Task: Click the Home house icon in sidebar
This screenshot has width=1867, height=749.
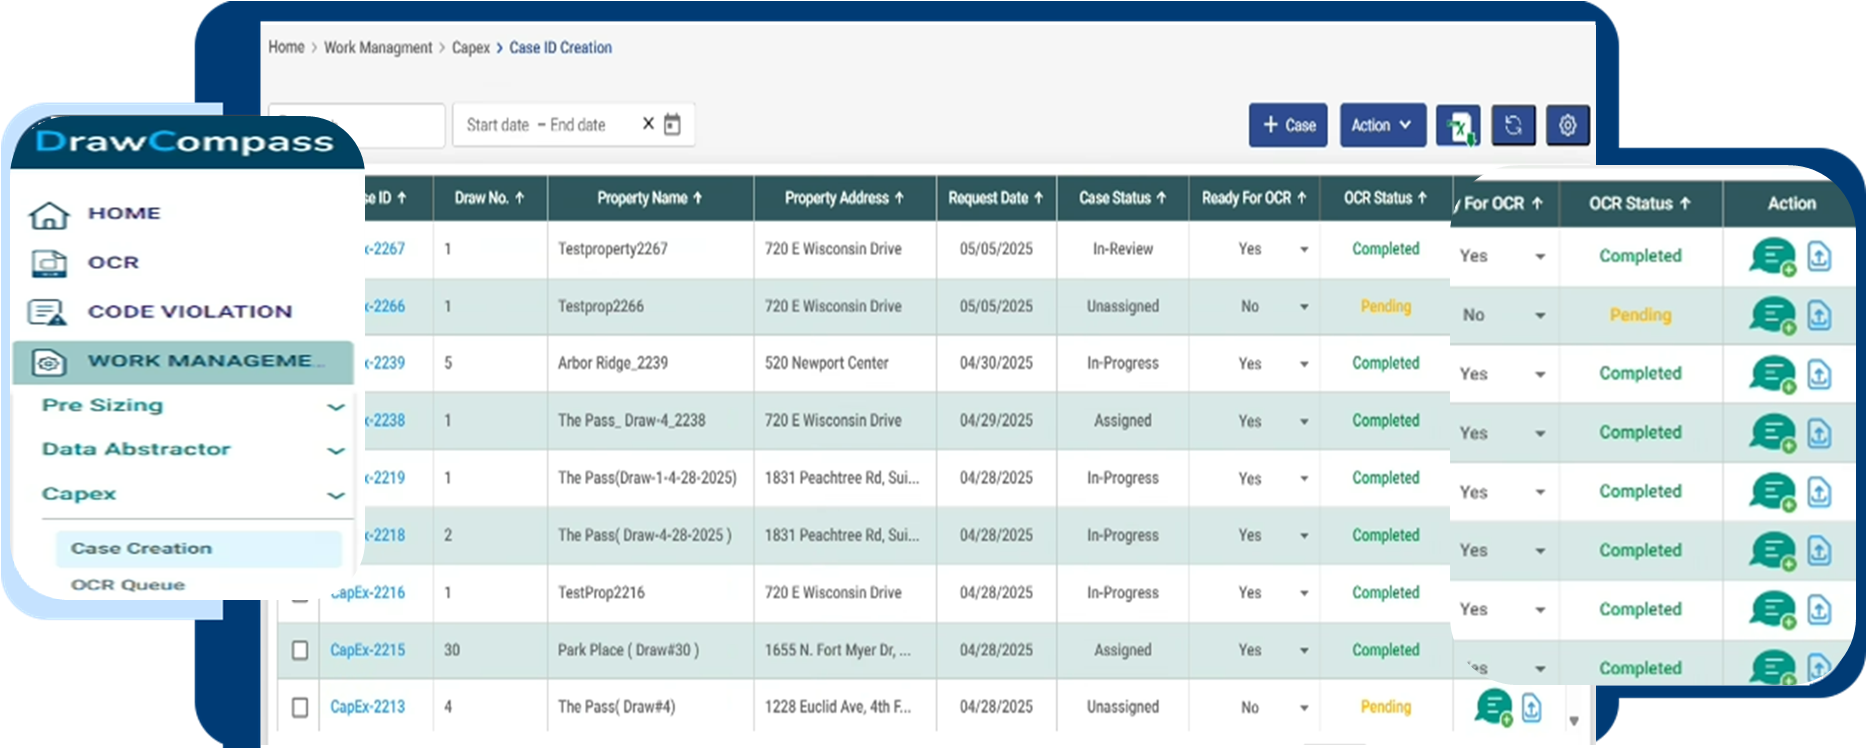Action: [48, 214]
